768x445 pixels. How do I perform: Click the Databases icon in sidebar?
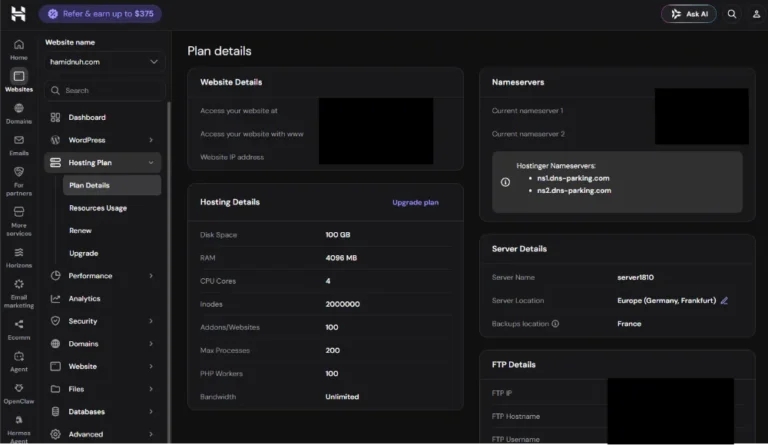click(x=55, y=412)
